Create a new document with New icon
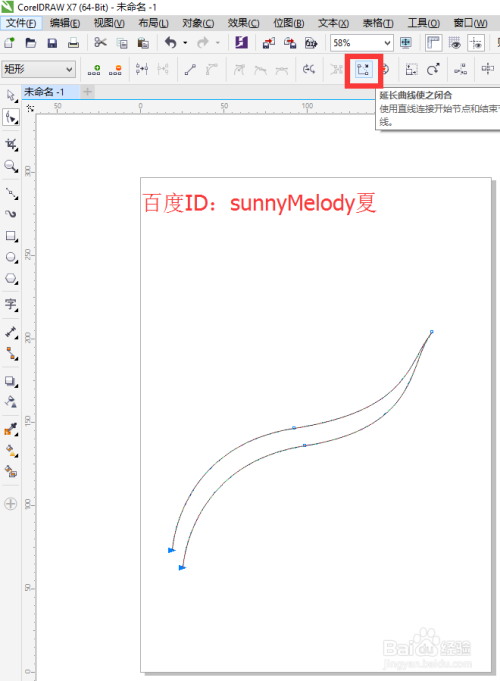The width and height of the screenshot is (500, 681). point(9,43)
